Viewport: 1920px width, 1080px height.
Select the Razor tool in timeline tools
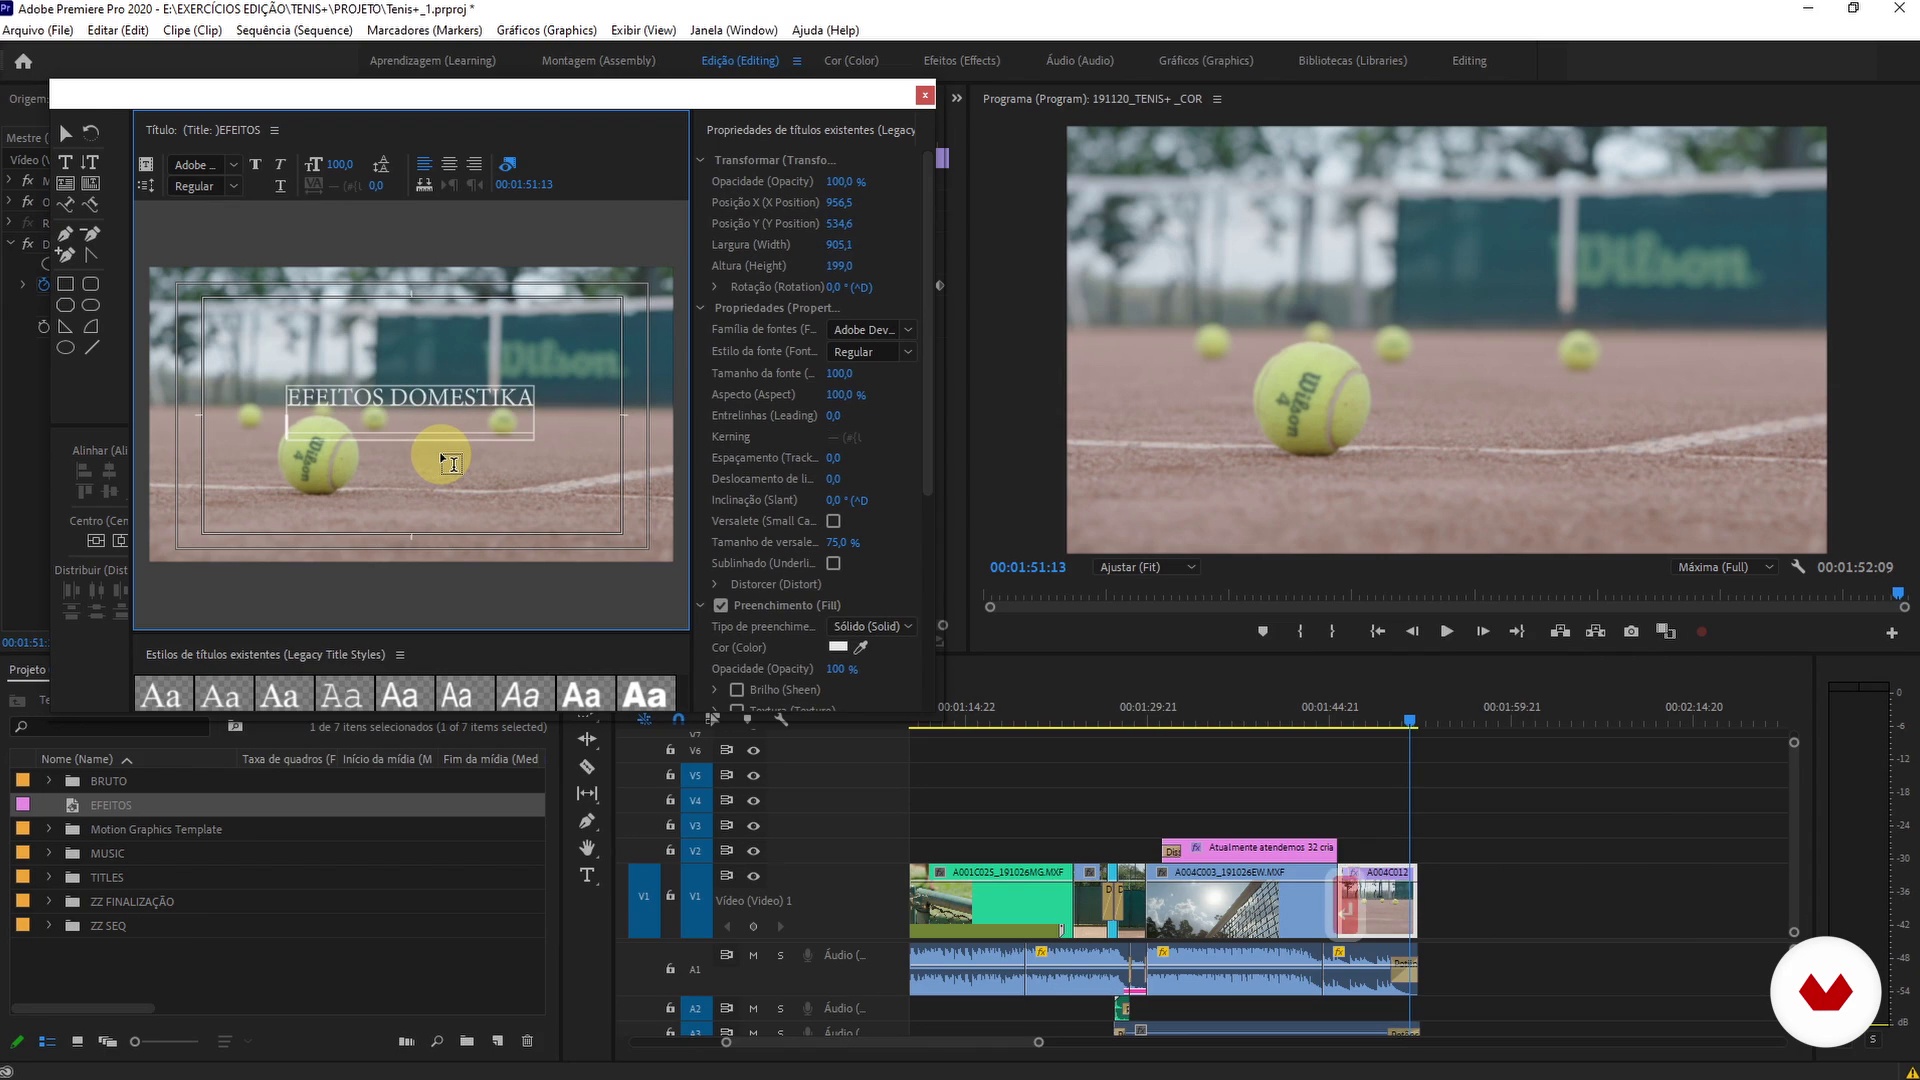(x=587, y=767)
